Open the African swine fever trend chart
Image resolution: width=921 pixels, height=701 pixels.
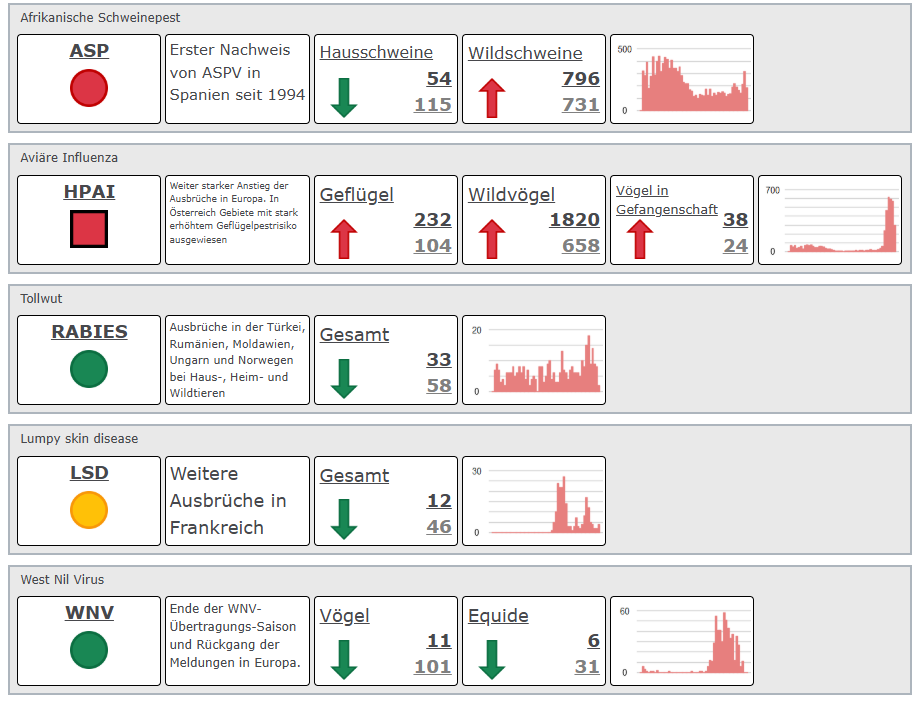click(682, 80)
